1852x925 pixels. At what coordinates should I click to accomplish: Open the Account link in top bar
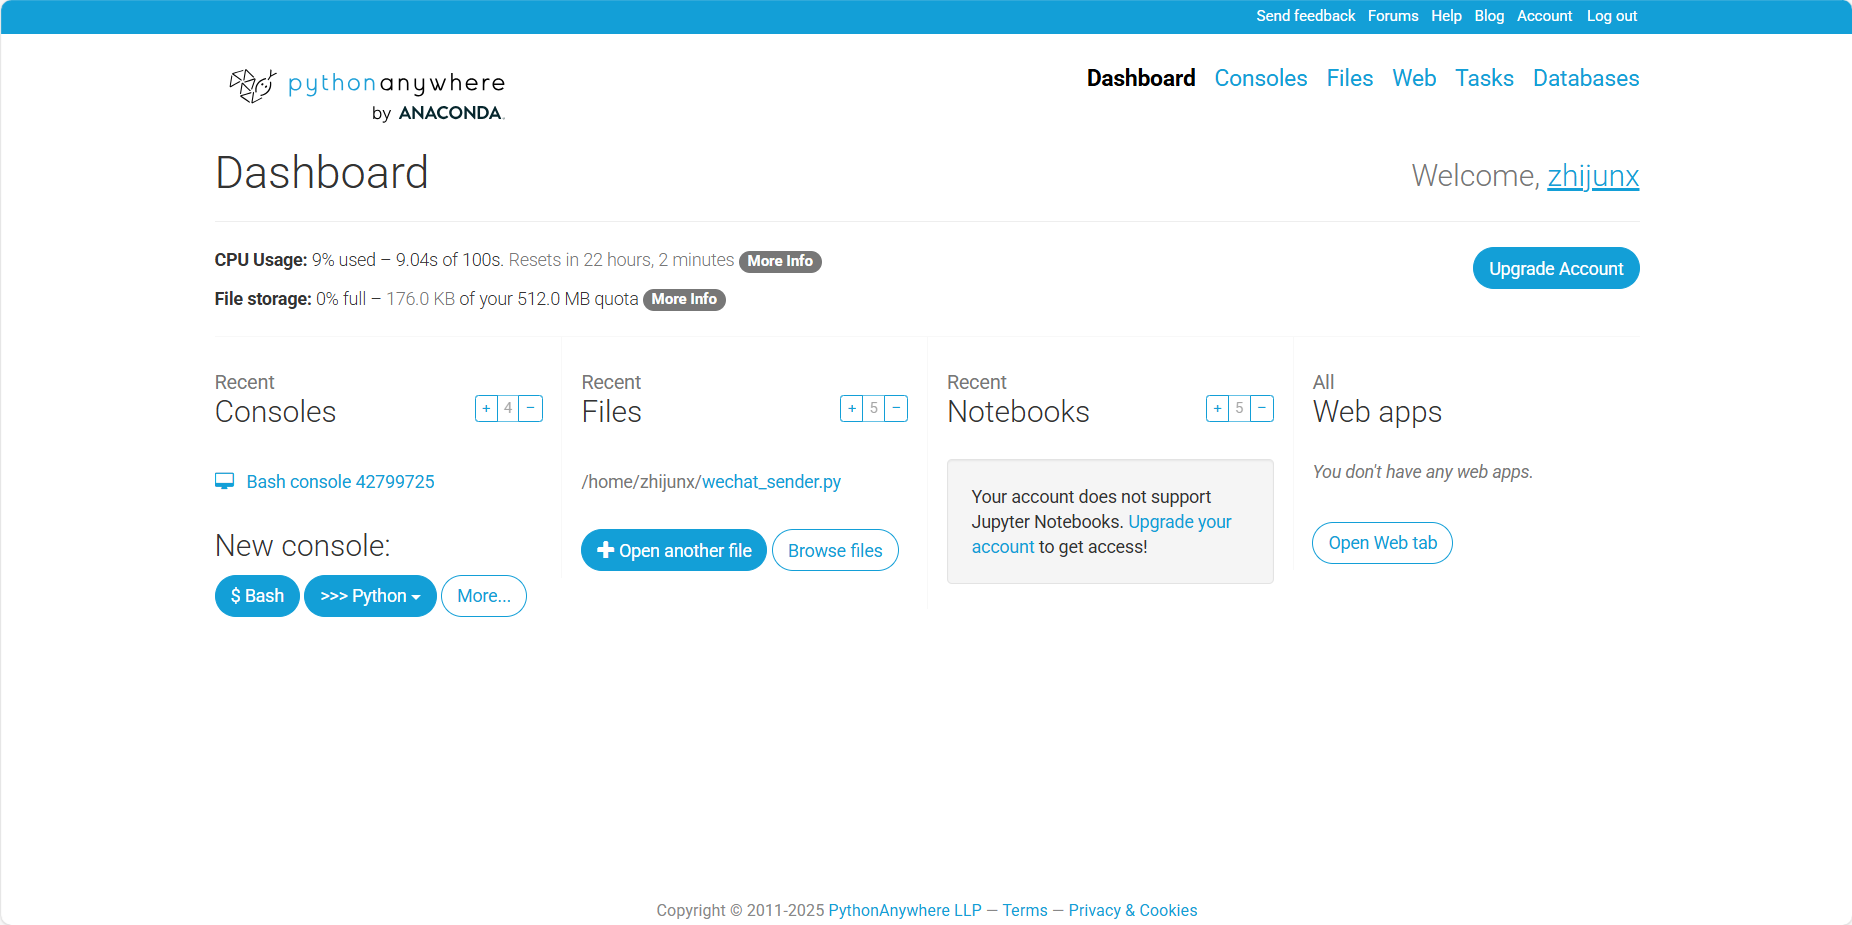(1544, 16)
